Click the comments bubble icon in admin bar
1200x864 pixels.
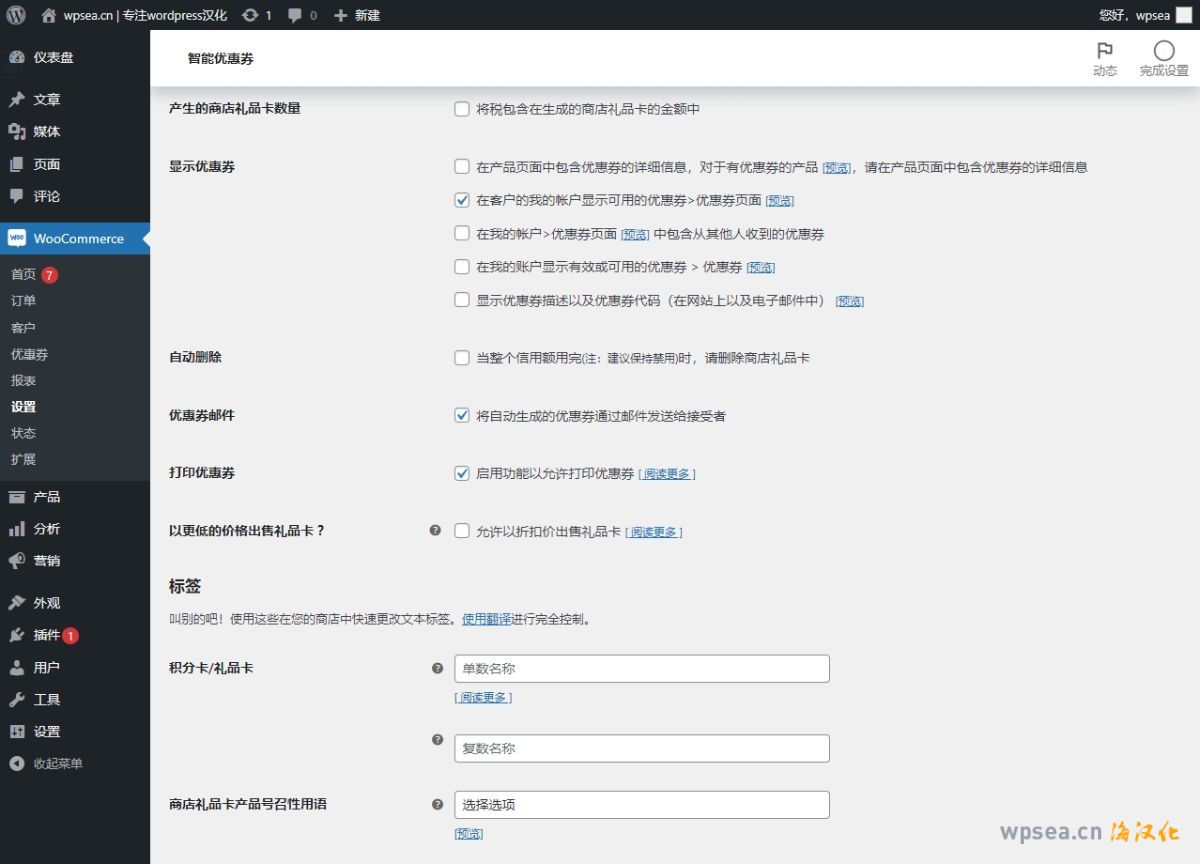click(295, 15)
